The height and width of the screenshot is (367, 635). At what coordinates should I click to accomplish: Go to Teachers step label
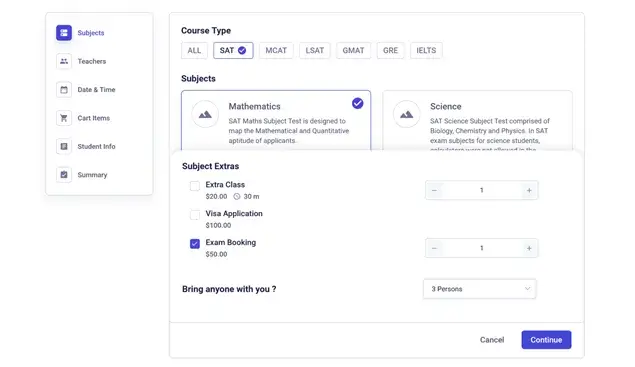point(92,62)
